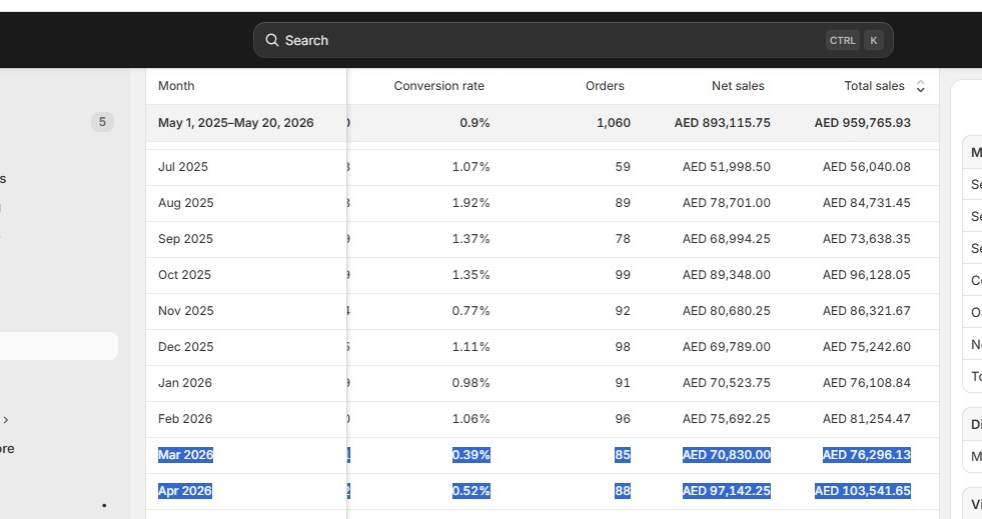Click orders count 91 for Jan 2026

click(x=623, y=383)
